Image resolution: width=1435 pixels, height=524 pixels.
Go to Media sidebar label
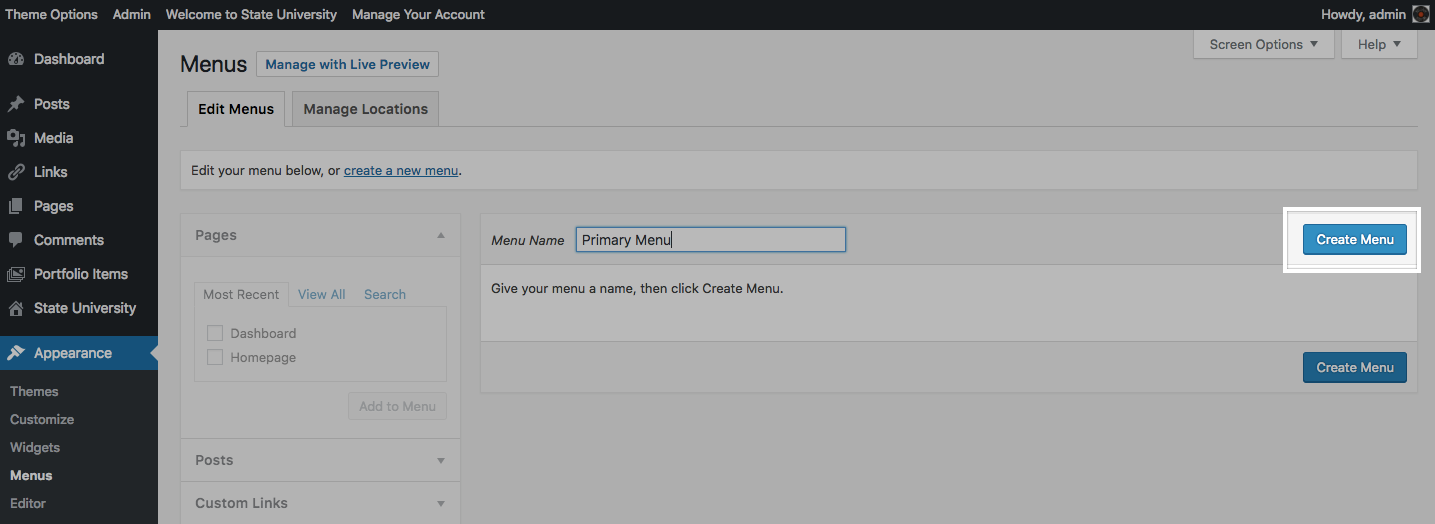tap(54, 138)
